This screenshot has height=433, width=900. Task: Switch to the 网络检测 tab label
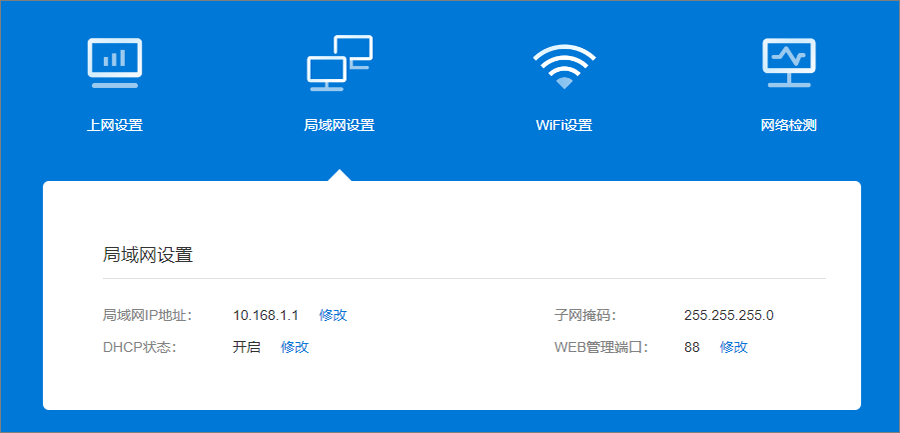tap(789, 125)
